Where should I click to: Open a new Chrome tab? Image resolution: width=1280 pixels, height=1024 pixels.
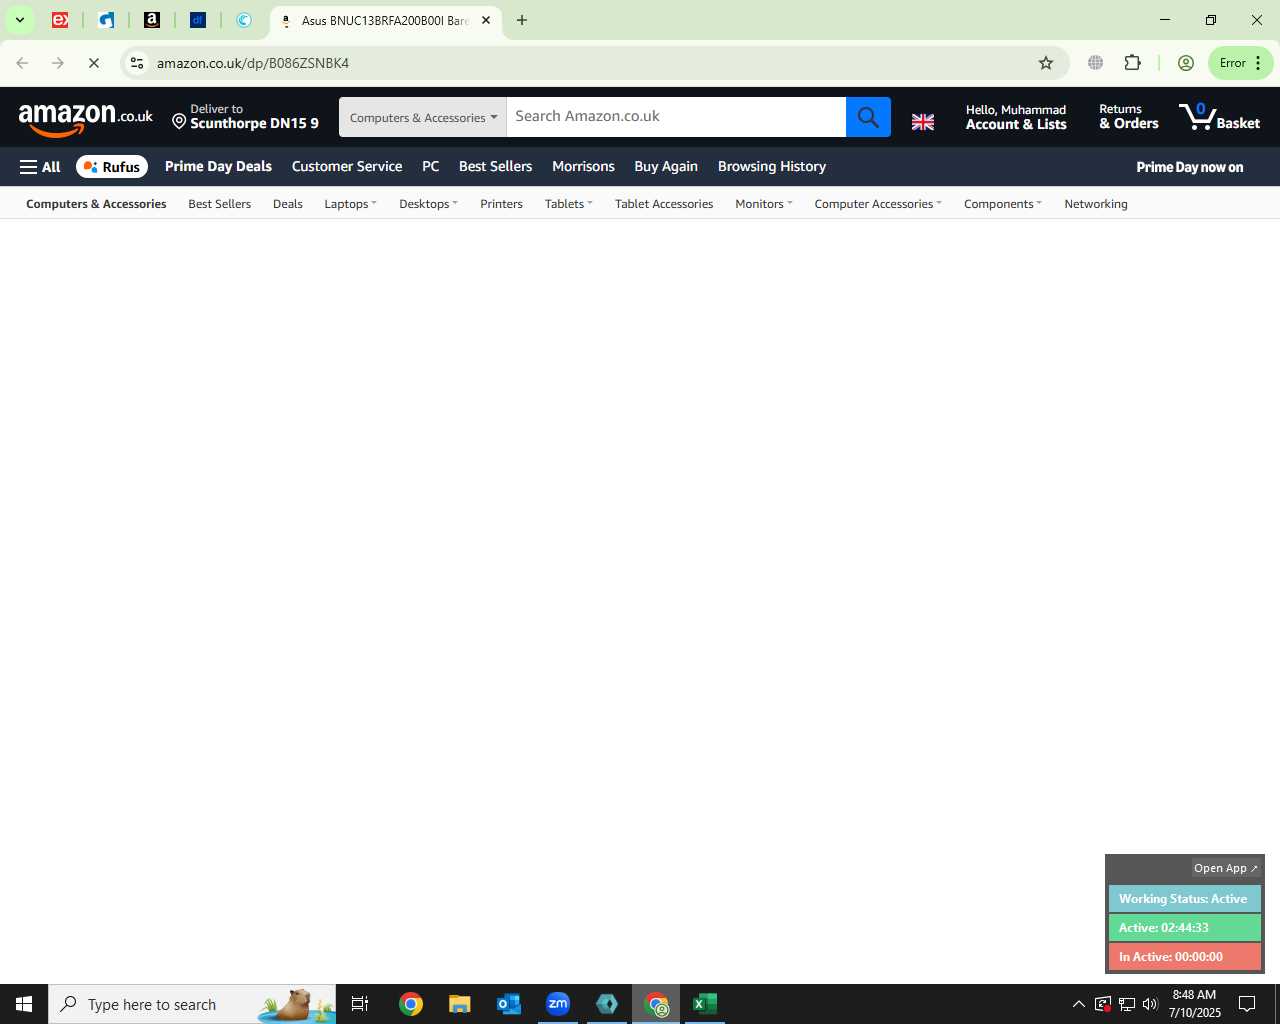tap(521, 20)
